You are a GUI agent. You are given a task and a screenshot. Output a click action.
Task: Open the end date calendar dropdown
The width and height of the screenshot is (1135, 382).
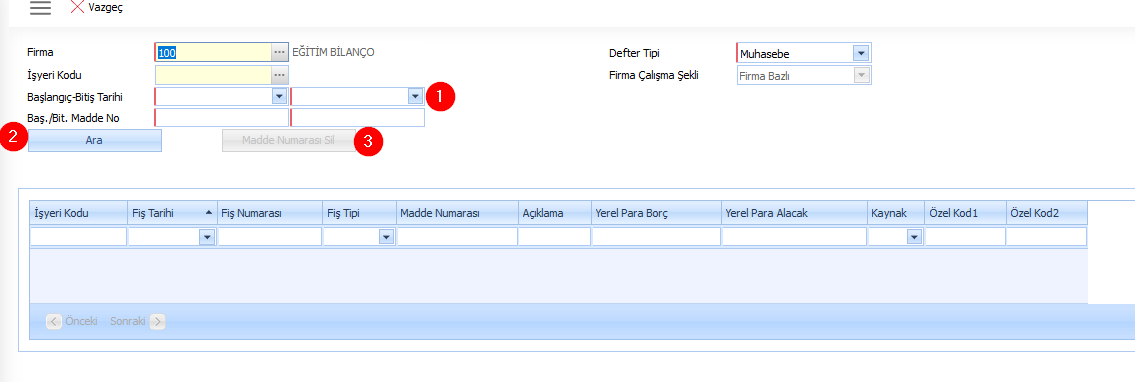coord(415,96)
